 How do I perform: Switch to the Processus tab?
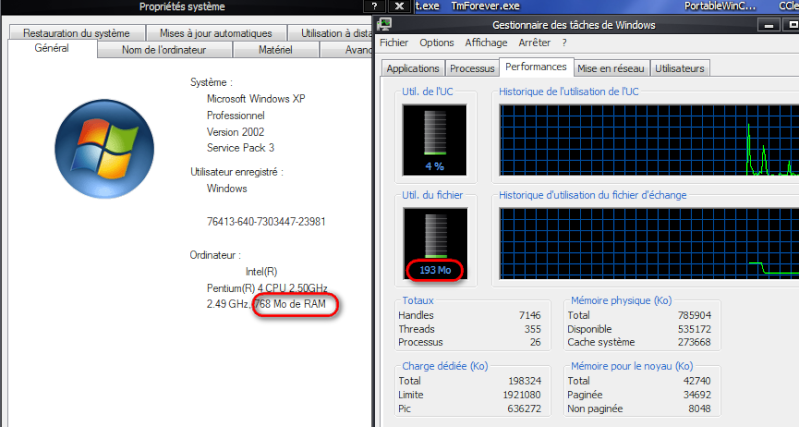point(472,68)
